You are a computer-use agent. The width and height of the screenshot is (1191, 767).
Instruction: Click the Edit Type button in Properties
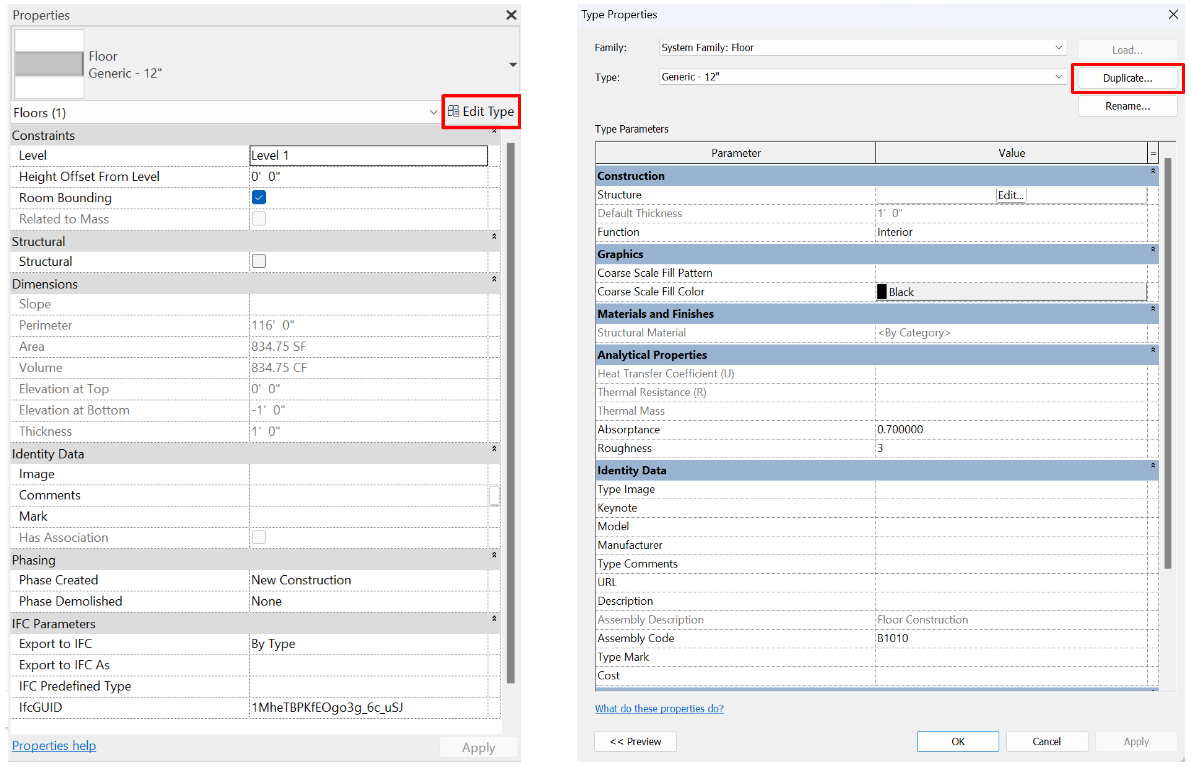coord(481,112)
